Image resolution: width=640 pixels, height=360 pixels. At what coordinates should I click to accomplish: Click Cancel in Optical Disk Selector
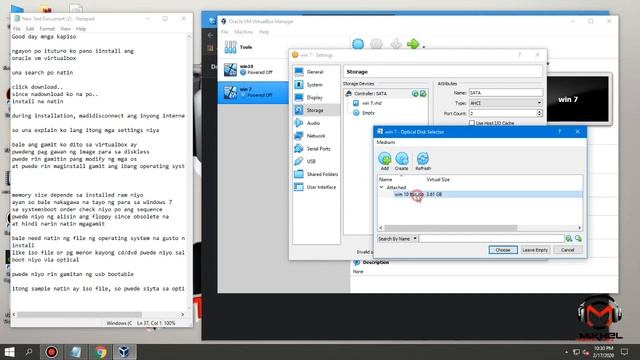[567, 250]
